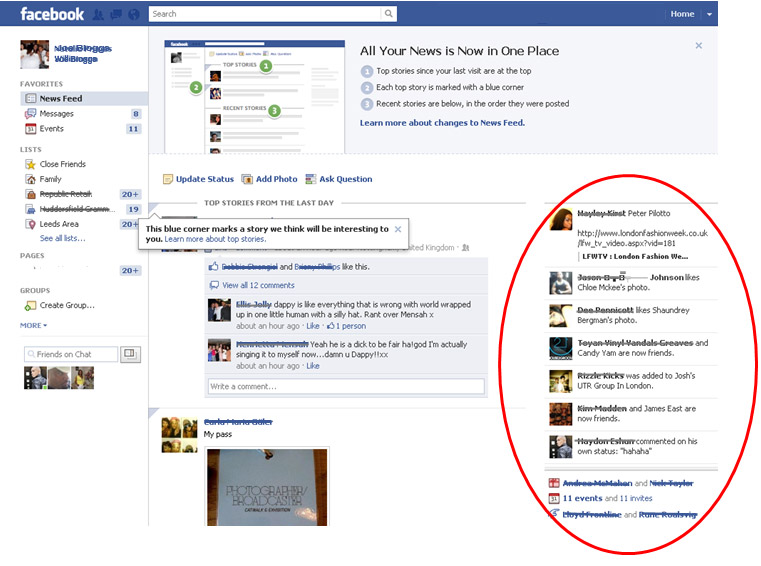
Task: Click 11 events link in right column
Action: tap(582, 498)
